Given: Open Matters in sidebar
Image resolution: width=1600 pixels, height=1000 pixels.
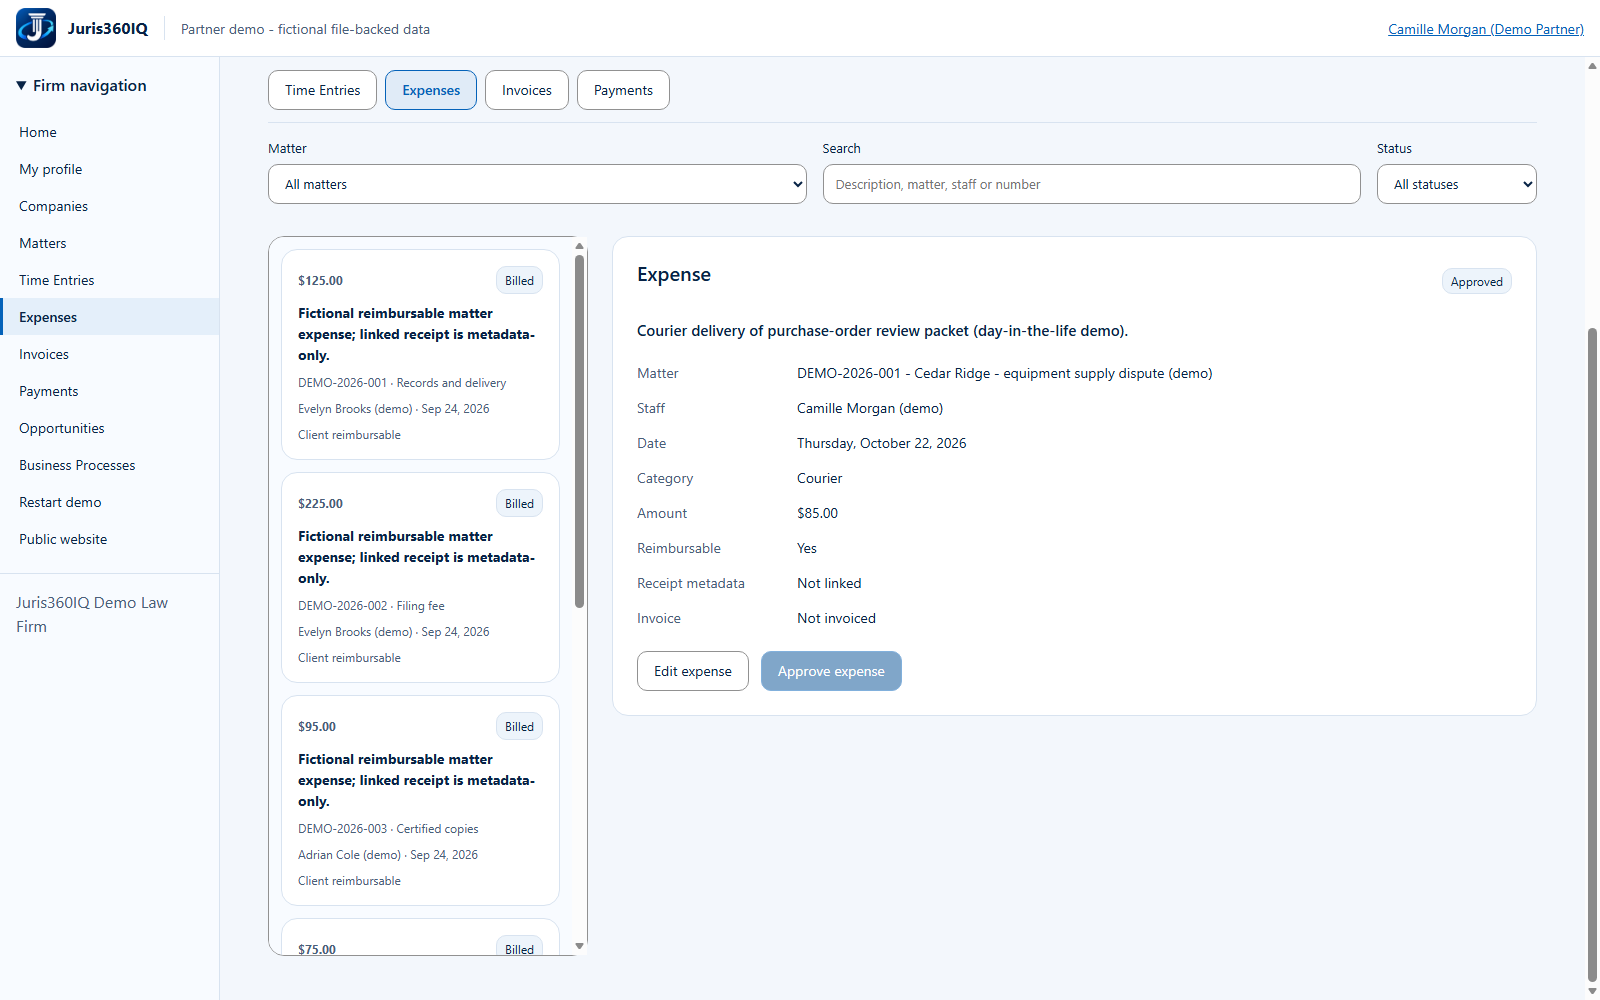Looking at the screenshot, I should (x=110, y=243).
